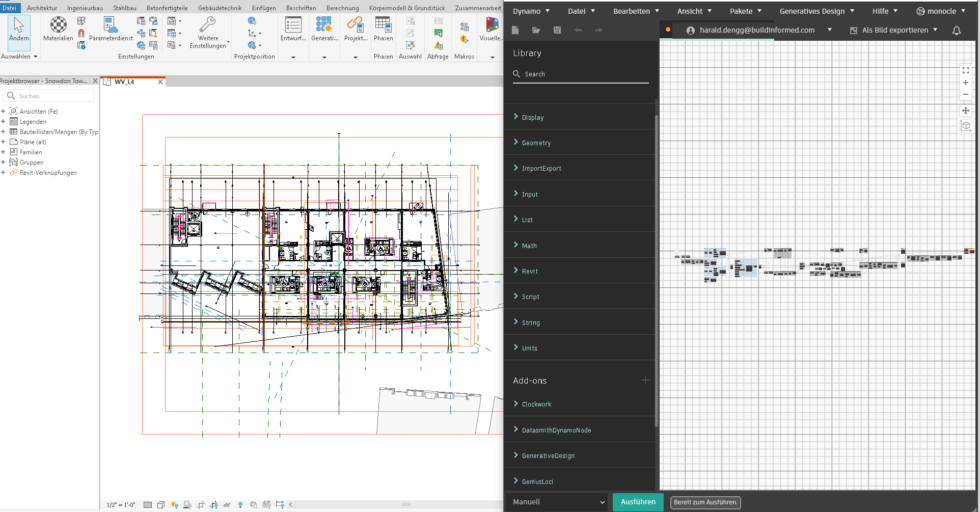Toggle pan mode on Dynamo canvas
Viewport: 980px width, 512px height.
(x=965, y=110)
